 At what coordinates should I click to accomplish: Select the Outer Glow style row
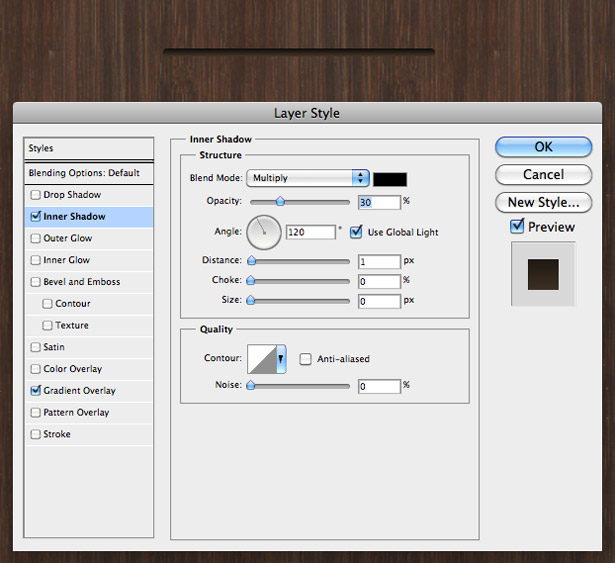coord(89,238)
